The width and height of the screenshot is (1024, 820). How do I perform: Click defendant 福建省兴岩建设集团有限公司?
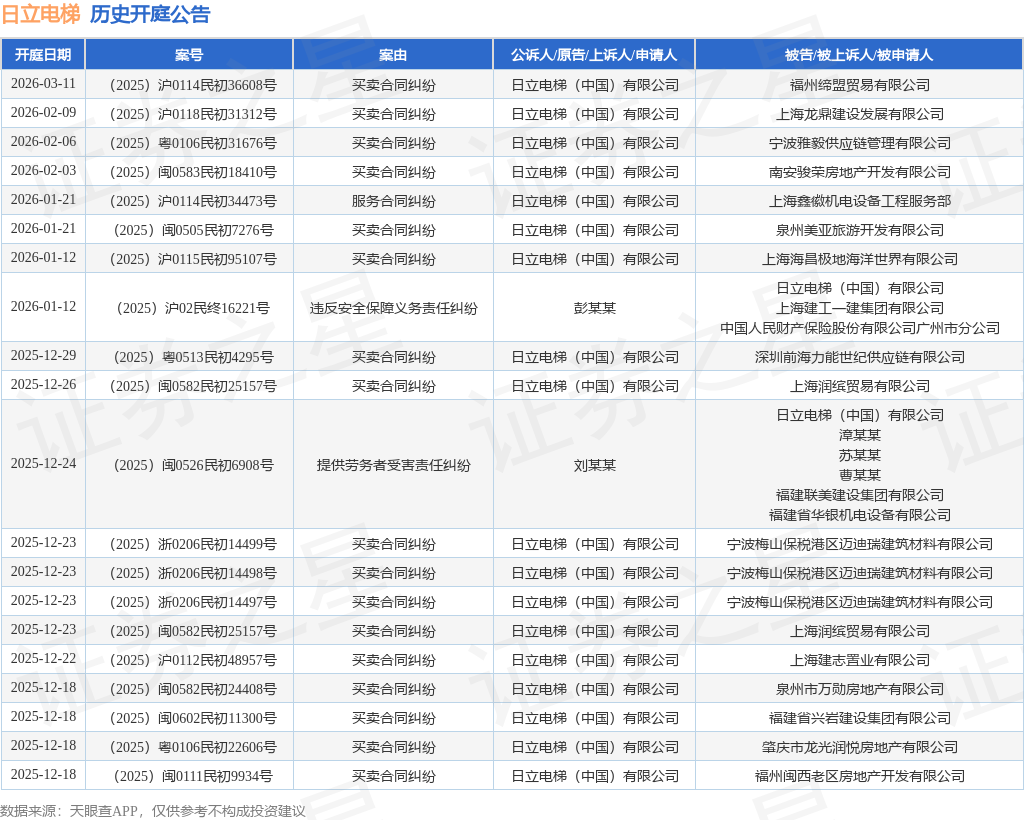(859, 718)
